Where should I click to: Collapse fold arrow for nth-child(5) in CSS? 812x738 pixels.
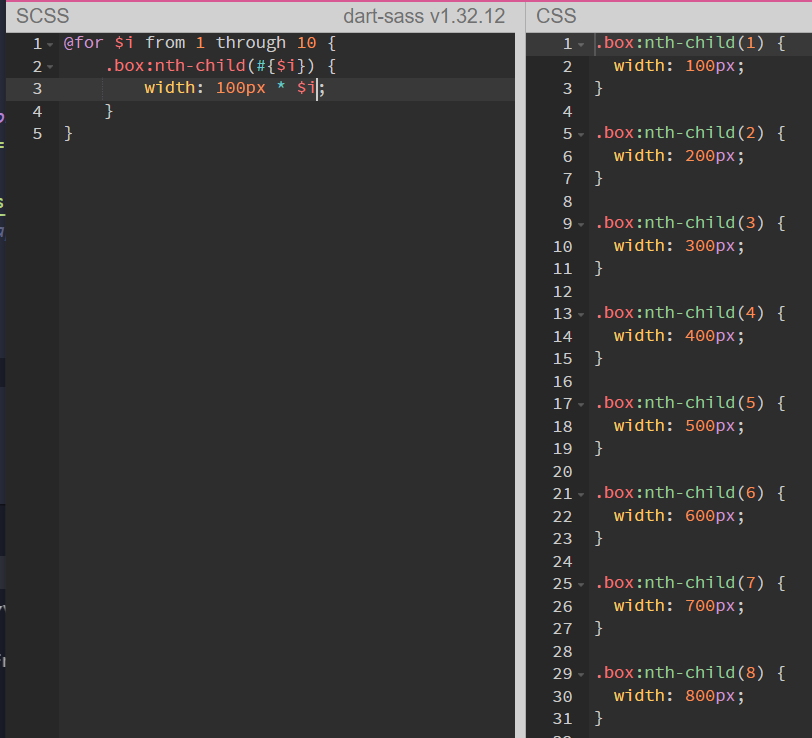(x=581, y=405)
